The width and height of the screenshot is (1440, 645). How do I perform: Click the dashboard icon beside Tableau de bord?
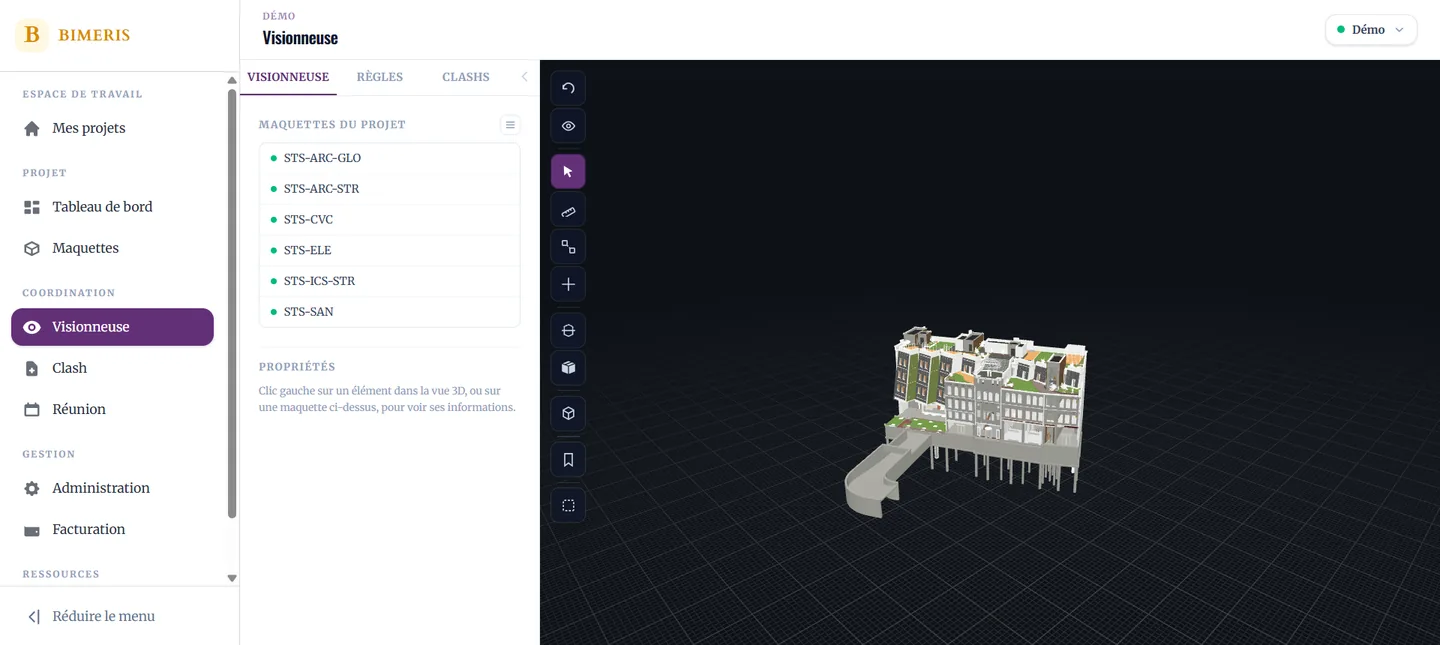click(x=32, y=208)
